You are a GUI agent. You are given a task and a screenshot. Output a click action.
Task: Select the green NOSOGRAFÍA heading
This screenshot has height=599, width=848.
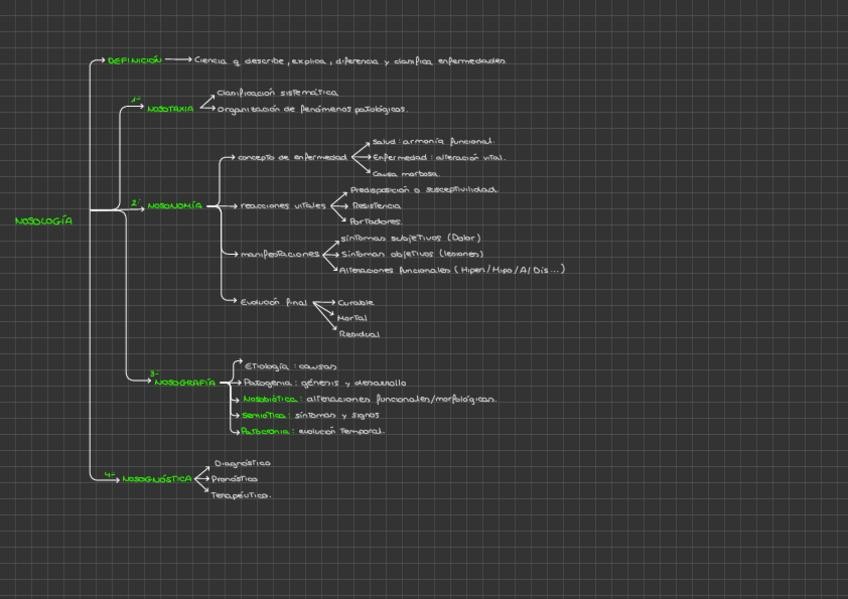185,382
